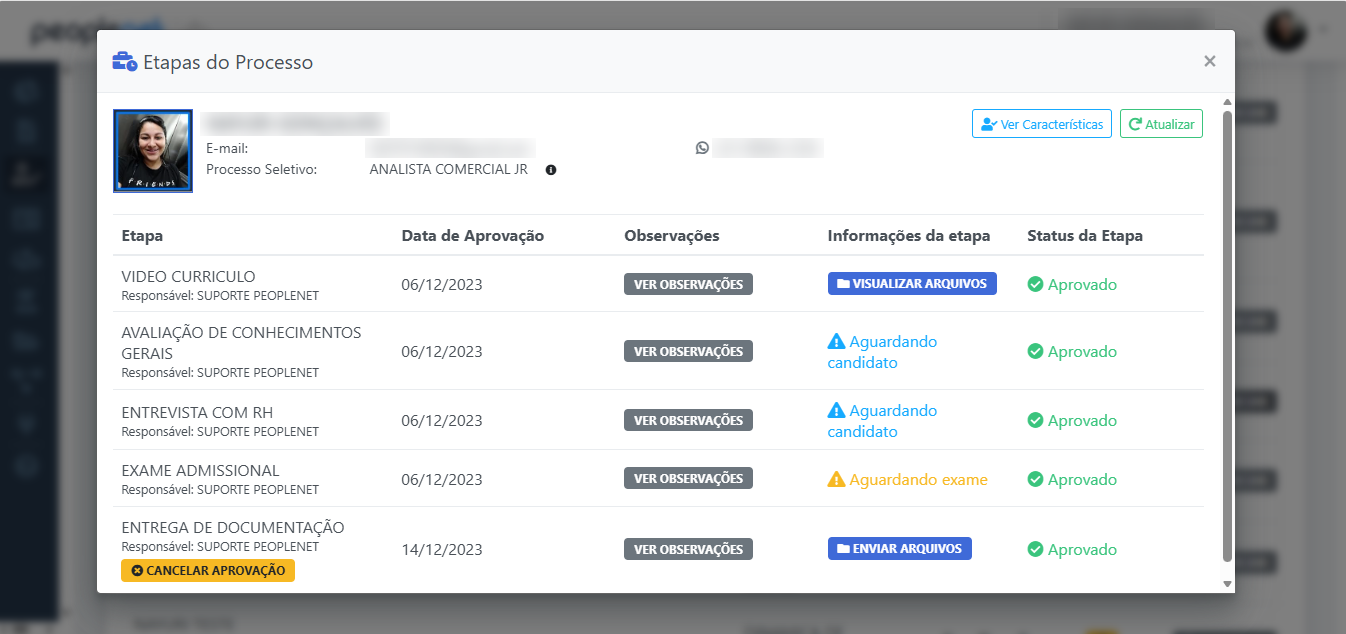The image size is (1346, 634).
Task: Click the VIDEO CURRICULO stage name
Action: [188, 276]
